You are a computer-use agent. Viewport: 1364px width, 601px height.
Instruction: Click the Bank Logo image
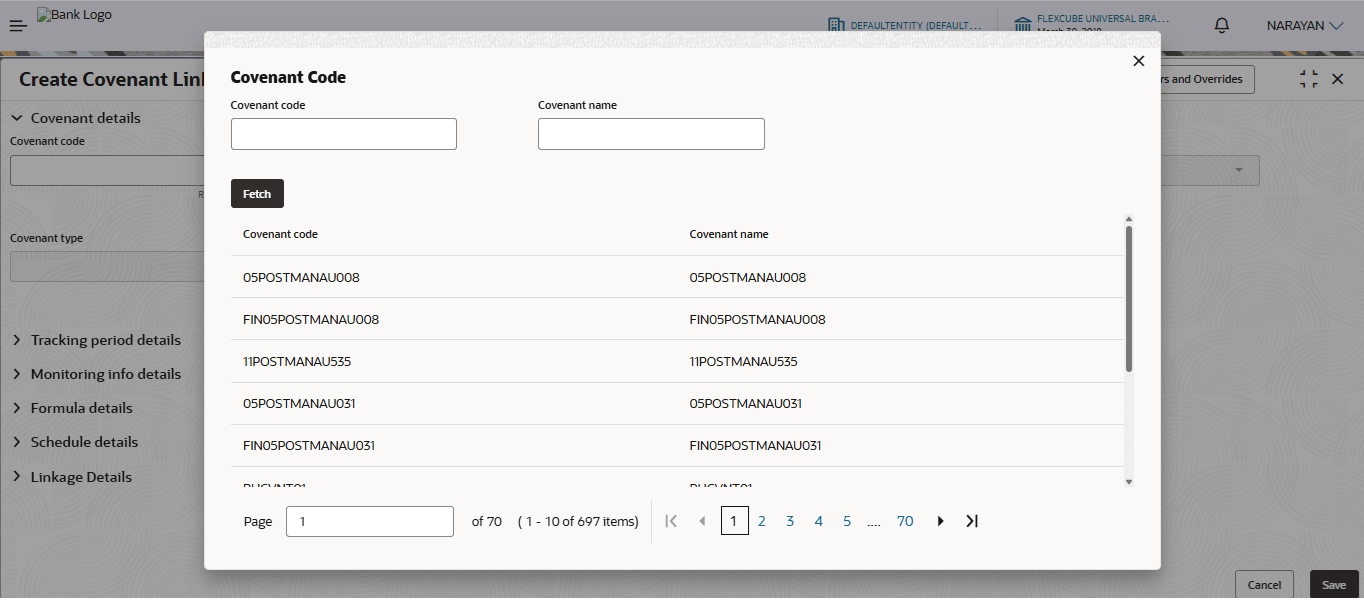coord(74,15)
